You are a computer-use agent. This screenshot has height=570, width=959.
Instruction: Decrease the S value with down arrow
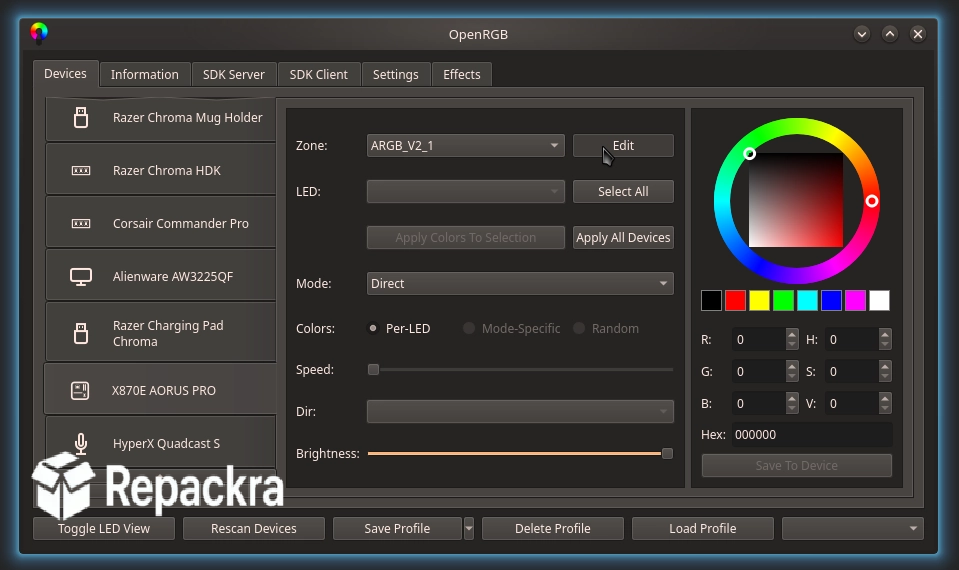click(x=885, y=377)
